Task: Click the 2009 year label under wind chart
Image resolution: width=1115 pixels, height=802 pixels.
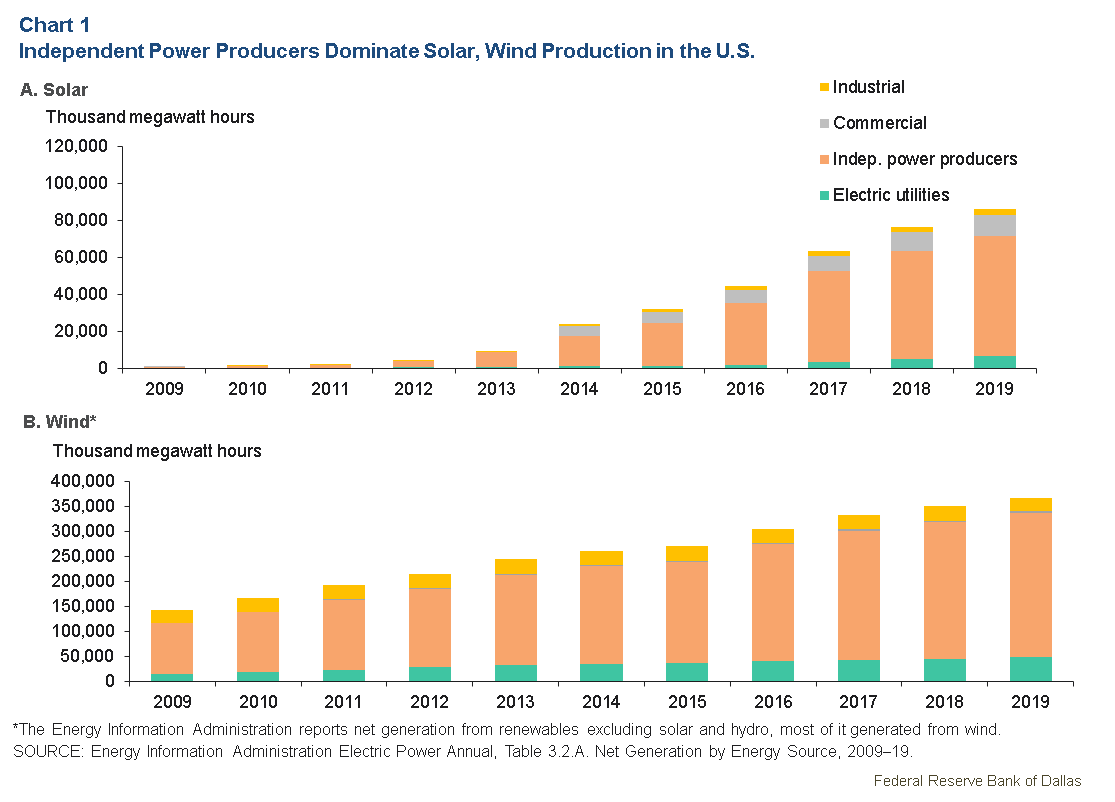Action: click(172, 702)
